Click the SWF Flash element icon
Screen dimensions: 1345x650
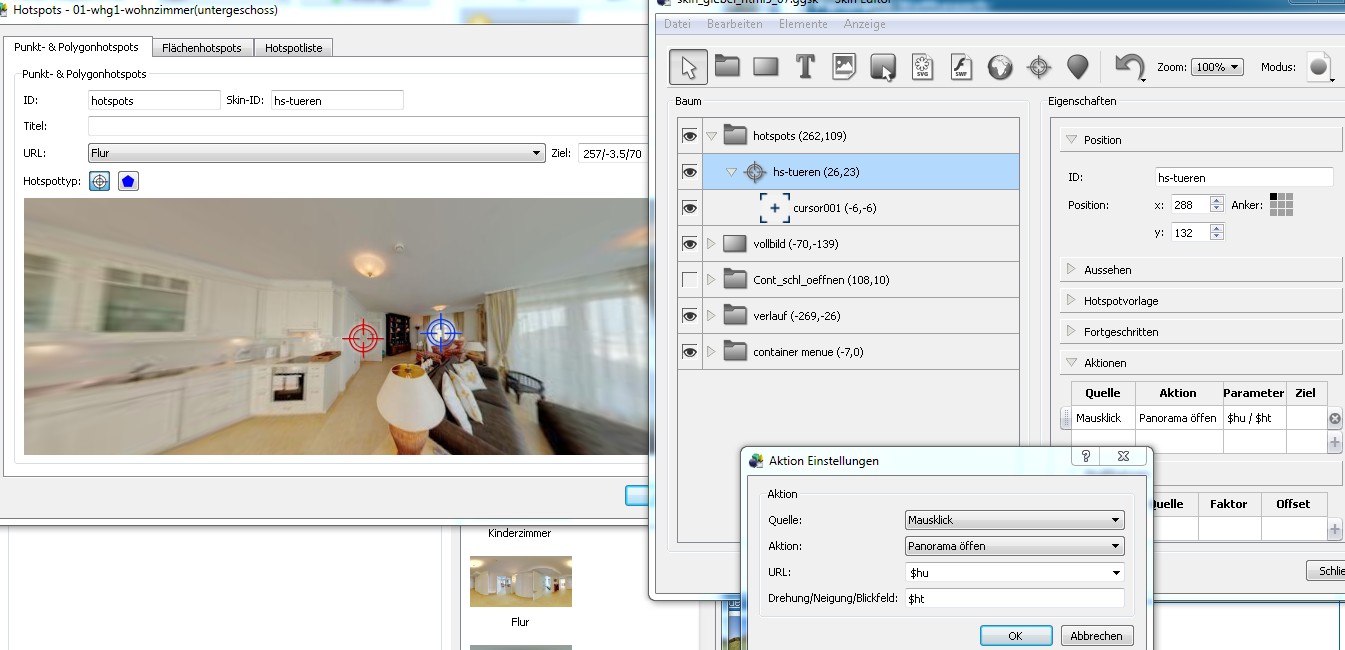click(x=961, y=67)
